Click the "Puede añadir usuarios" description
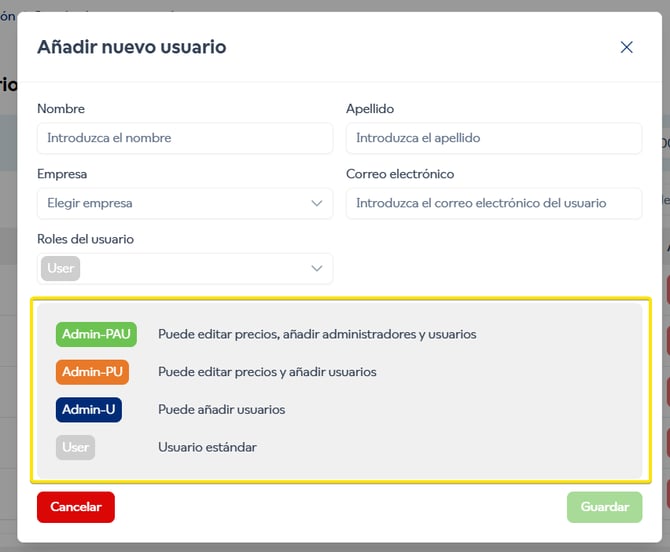 (x=221, y=409)
